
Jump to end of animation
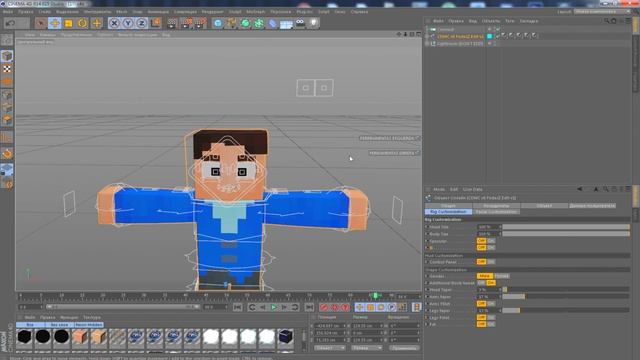[309, 307]
